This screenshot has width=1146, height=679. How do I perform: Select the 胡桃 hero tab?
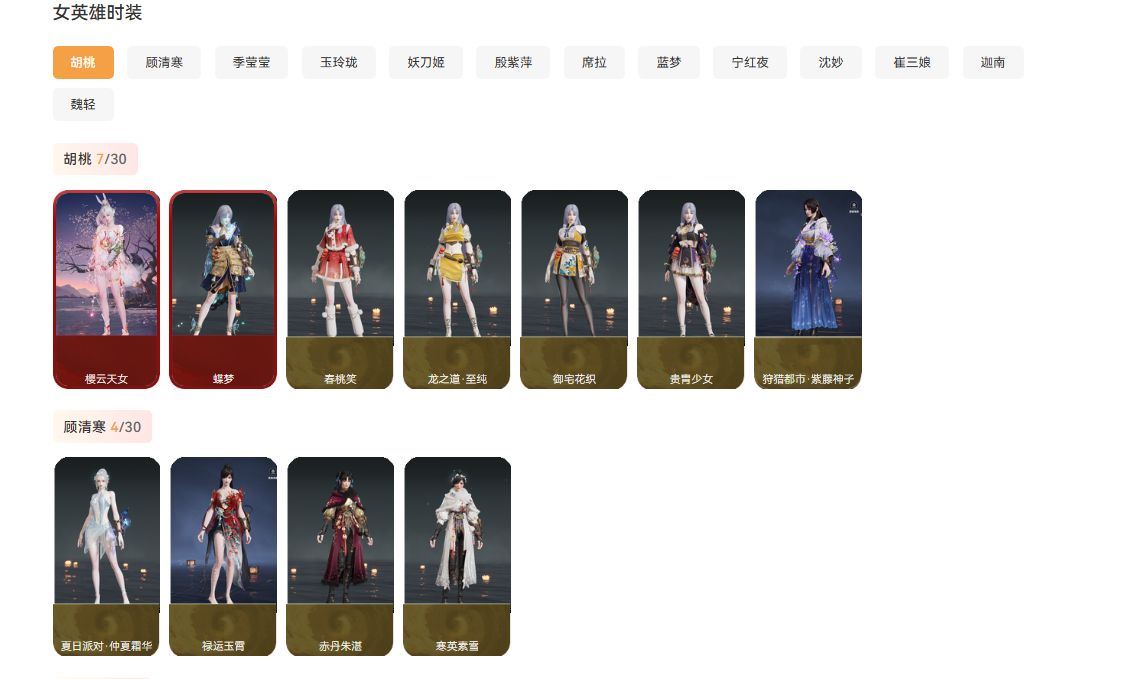pyautogui.click(x=83, y=62)
